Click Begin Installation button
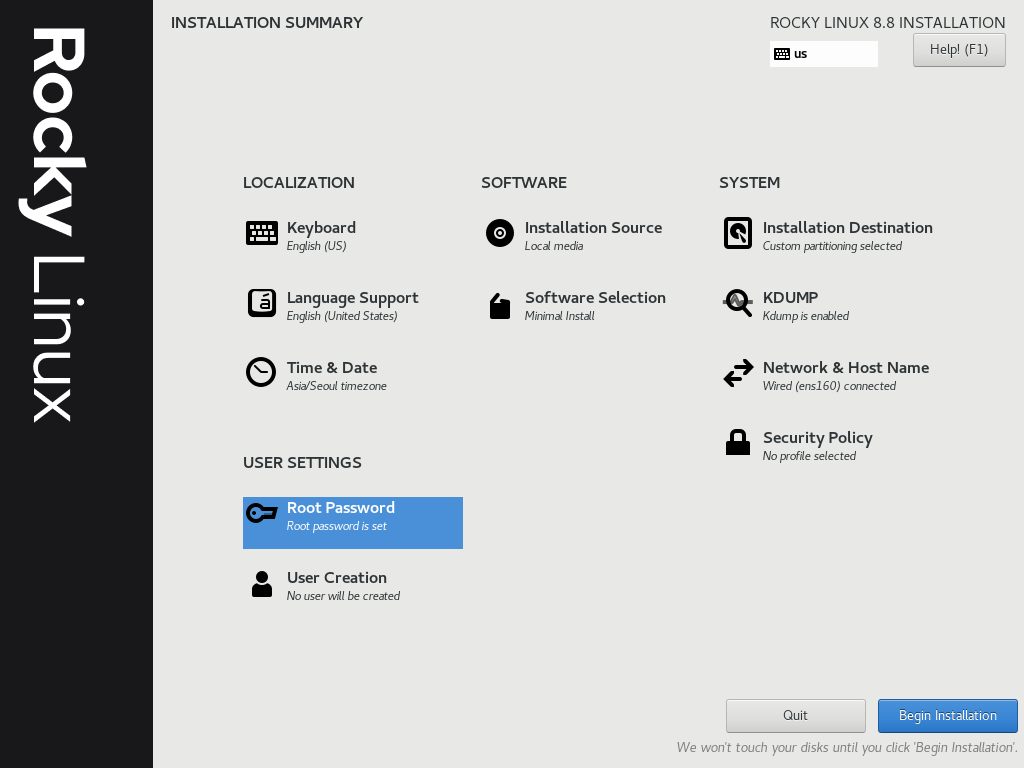Screen dimensions: 1024x768 tap(948, 716)
